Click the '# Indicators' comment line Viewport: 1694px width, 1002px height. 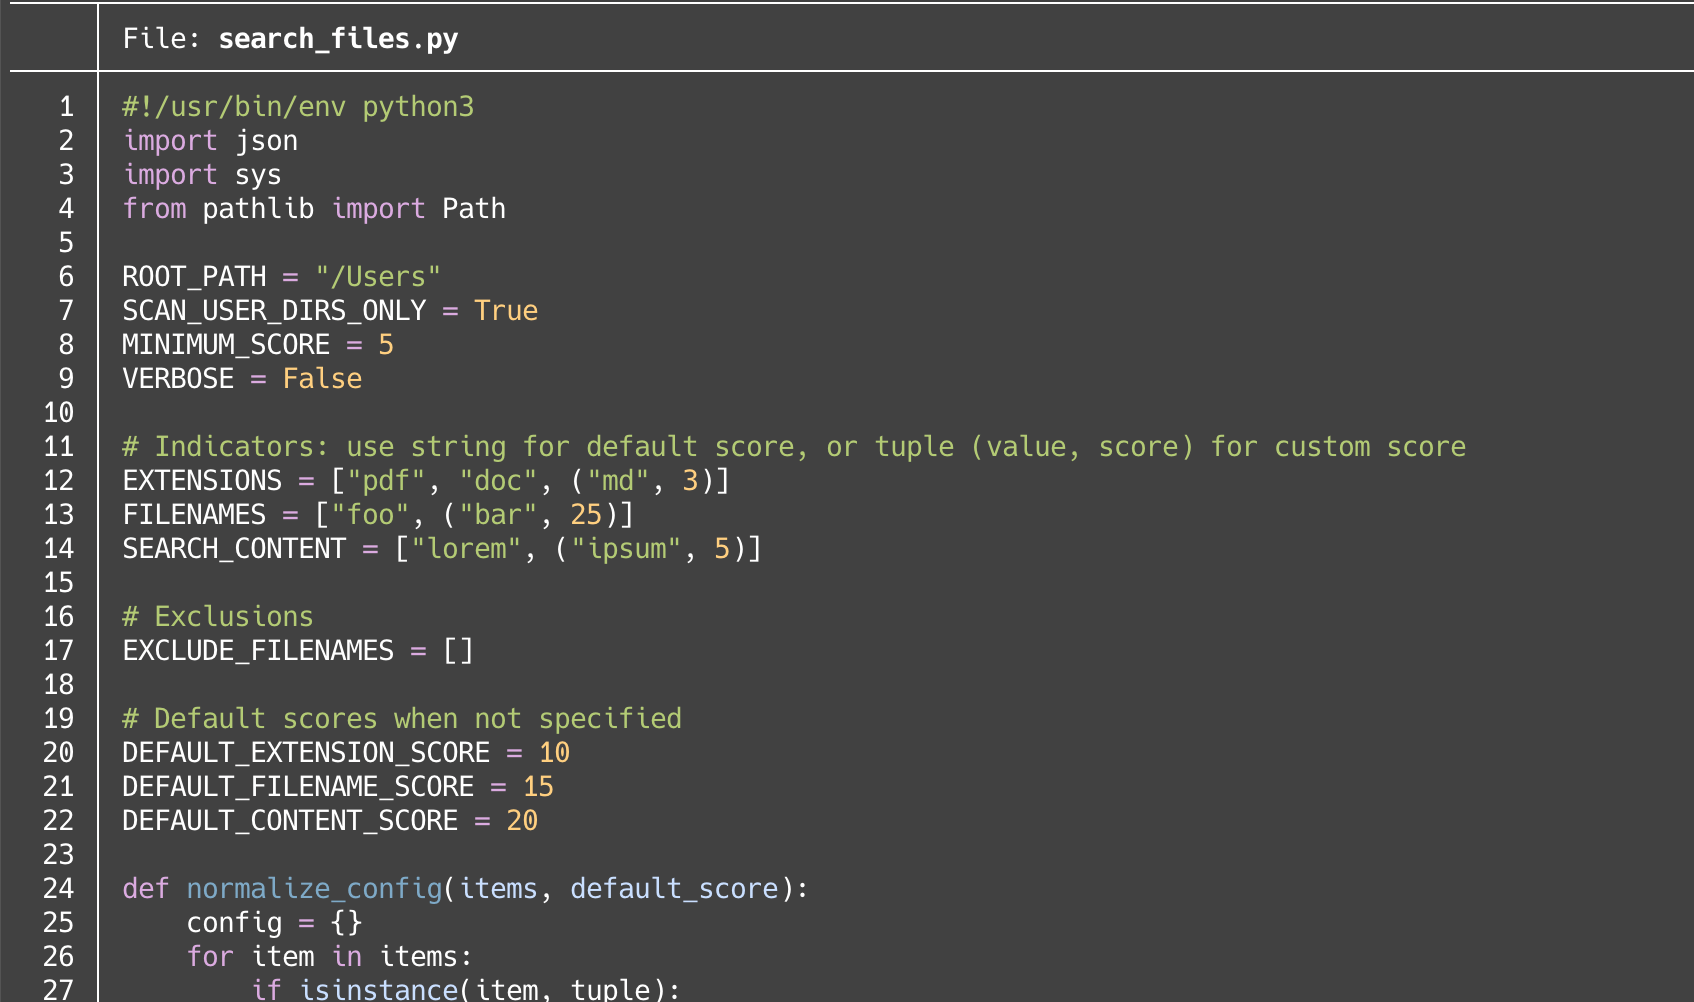coord(794,447)
